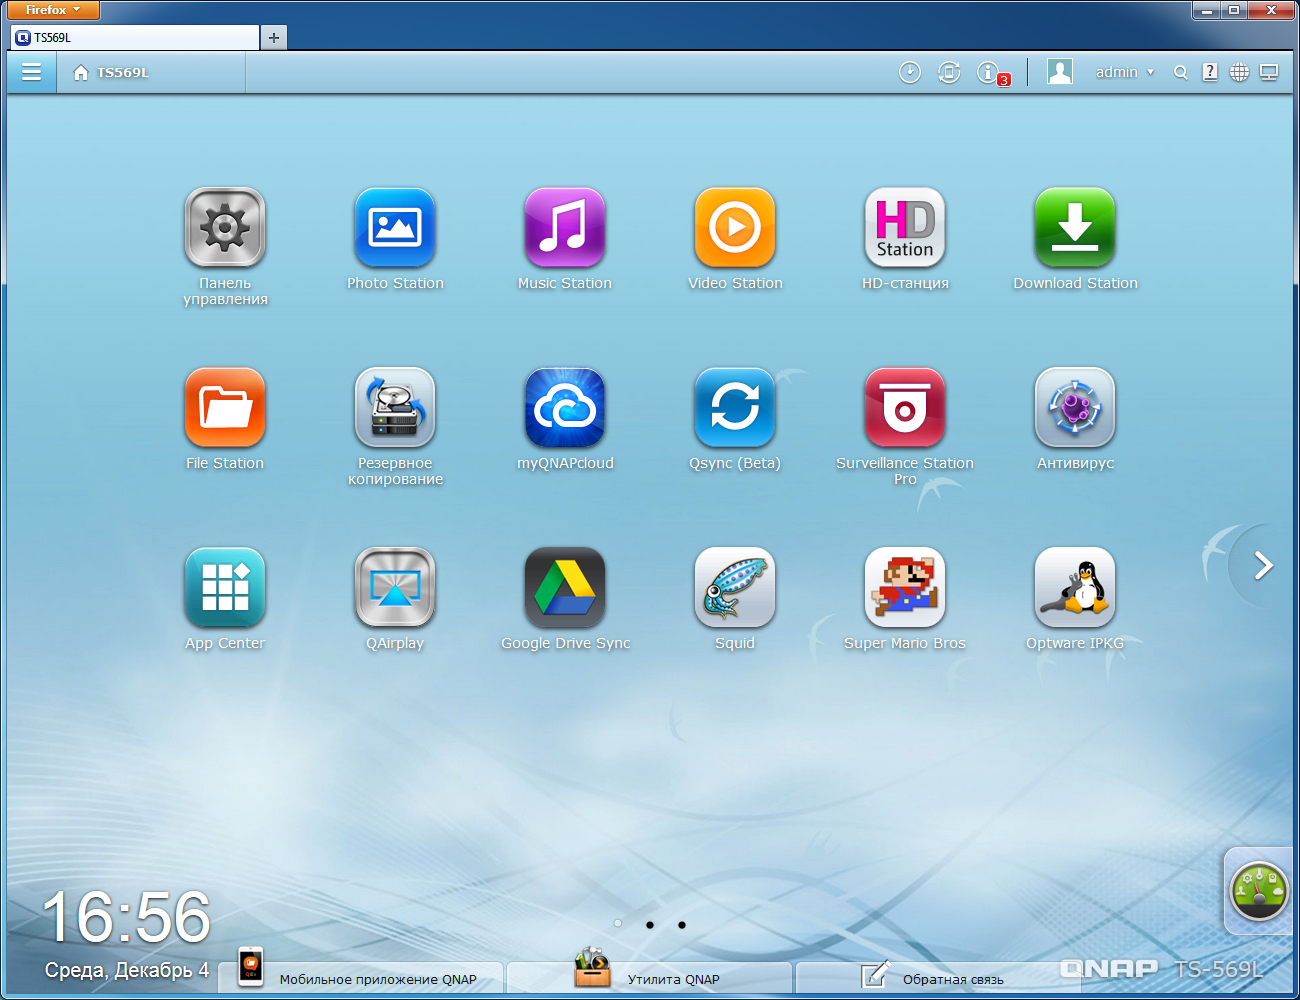The width and height of the screenshot is (1300, 1000).
Task: Open Резервное копирование backup icon
Action: (395, 408)
